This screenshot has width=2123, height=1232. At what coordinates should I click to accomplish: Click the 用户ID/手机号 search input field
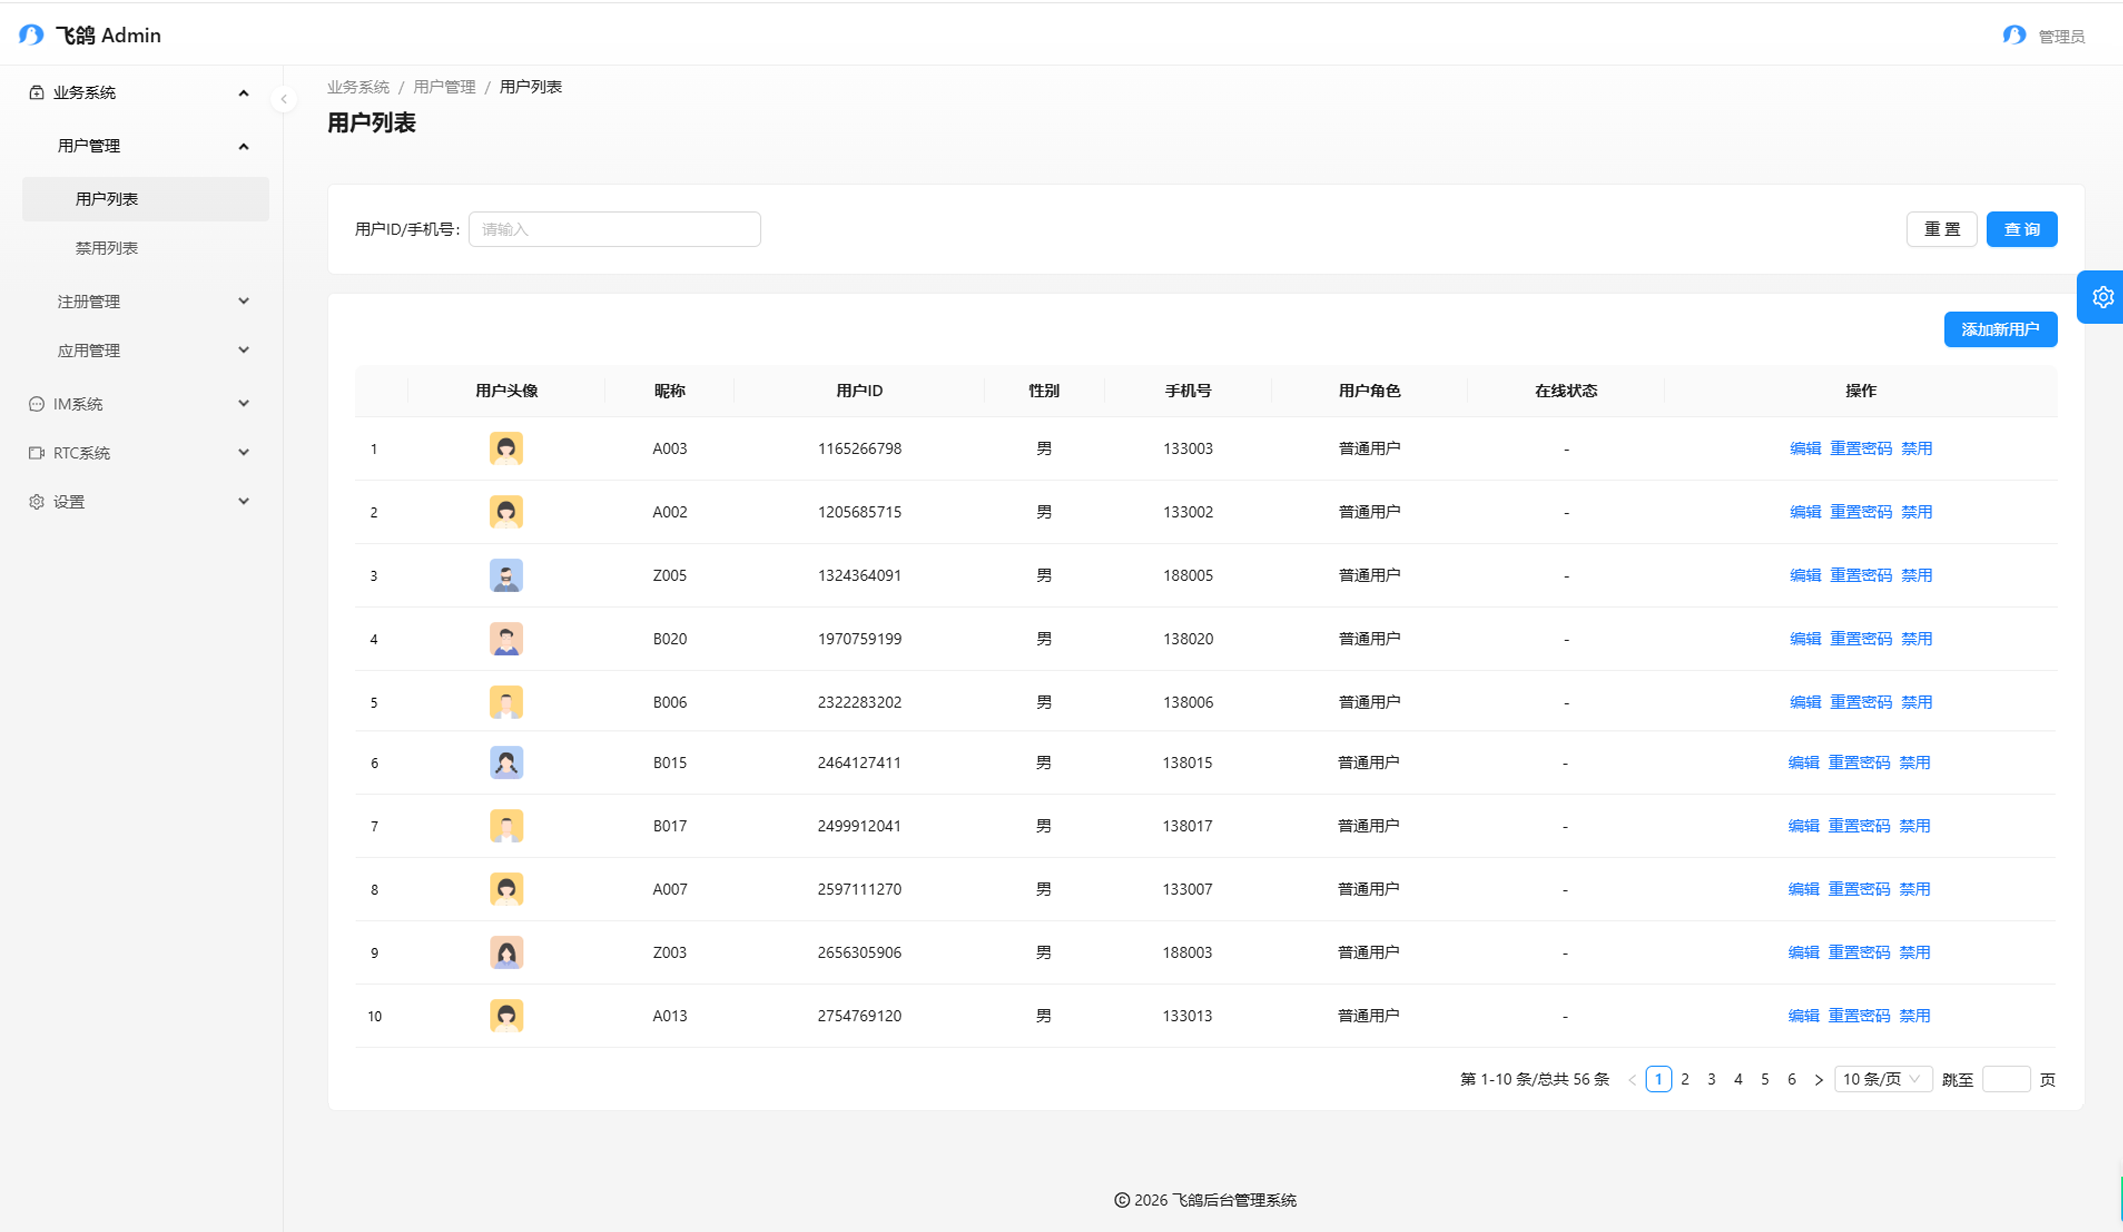coord(614,229)
